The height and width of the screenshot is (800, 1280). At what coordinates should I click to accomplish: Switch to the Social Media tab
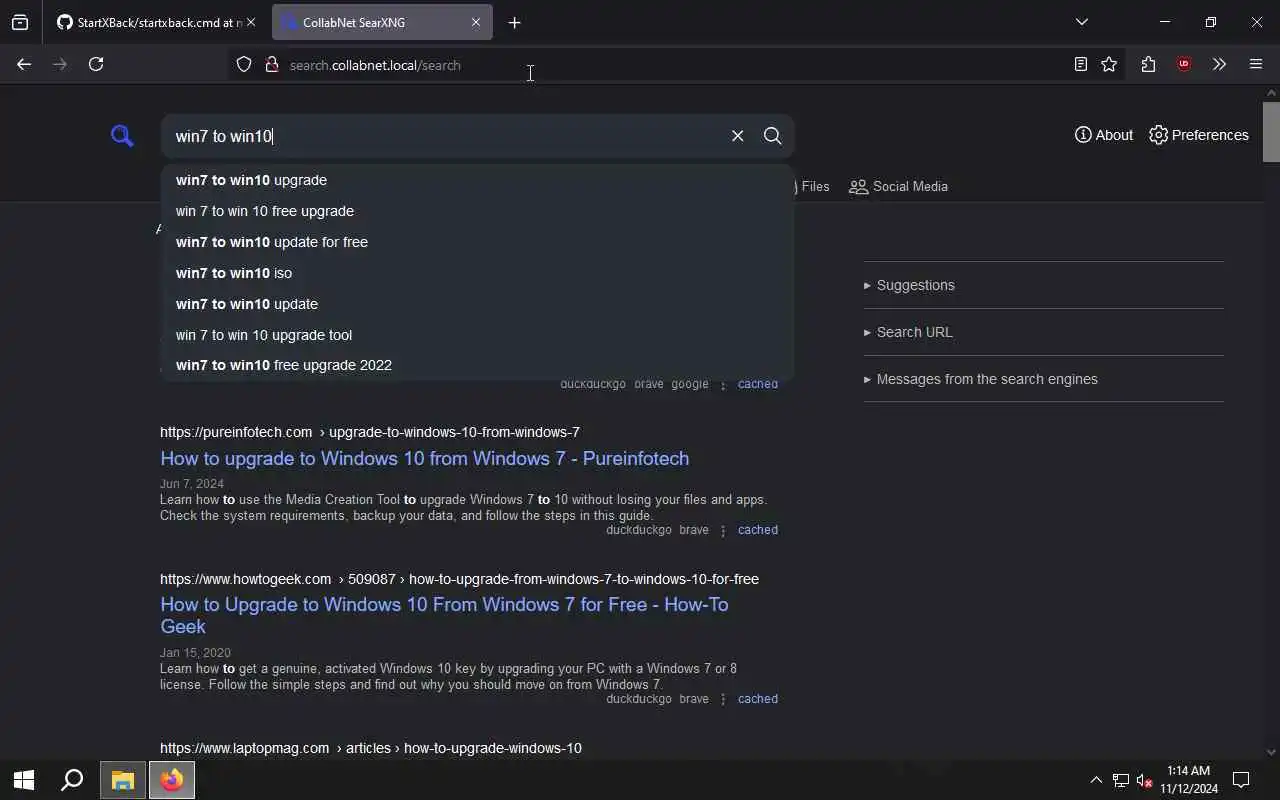click(898, 186)
